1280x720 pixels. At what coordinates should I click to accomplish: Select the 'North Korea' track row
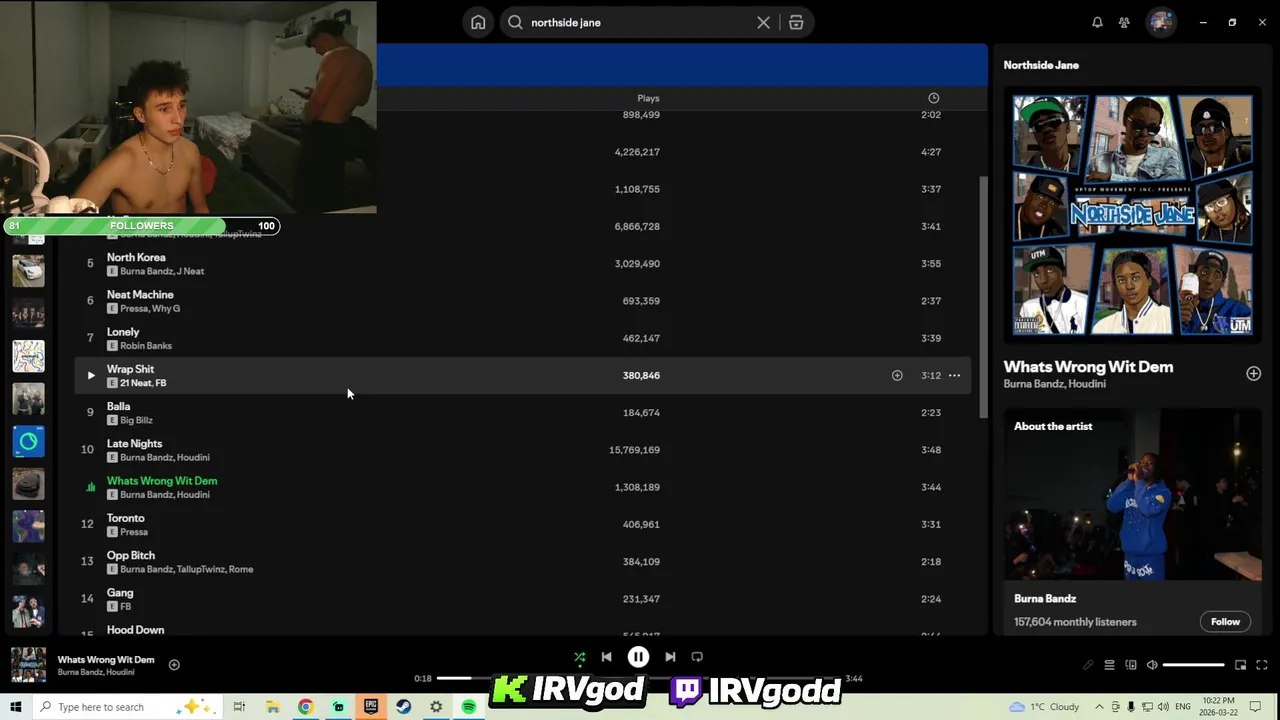[x=522, y=264]
